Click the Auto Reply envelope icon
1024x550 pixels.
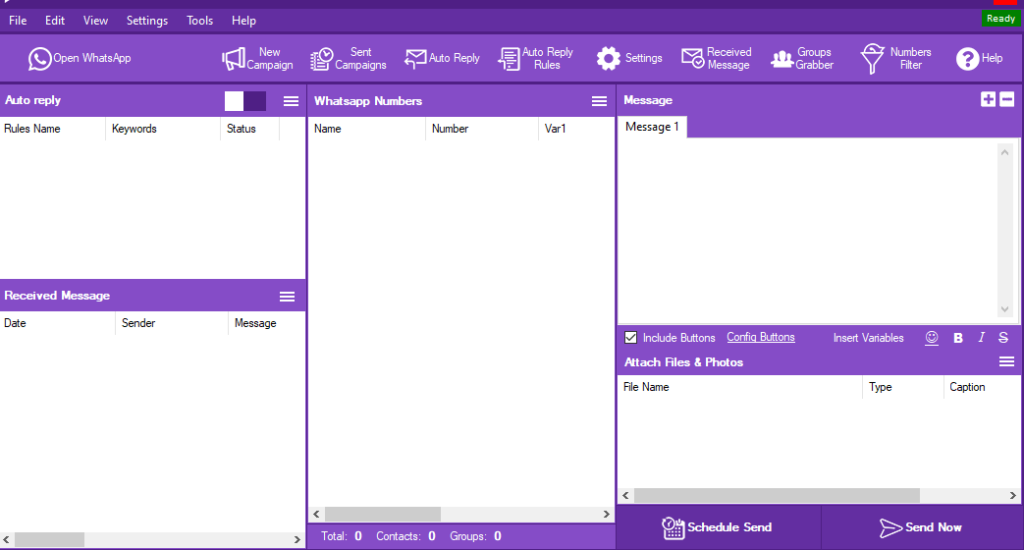coord(415,59)
